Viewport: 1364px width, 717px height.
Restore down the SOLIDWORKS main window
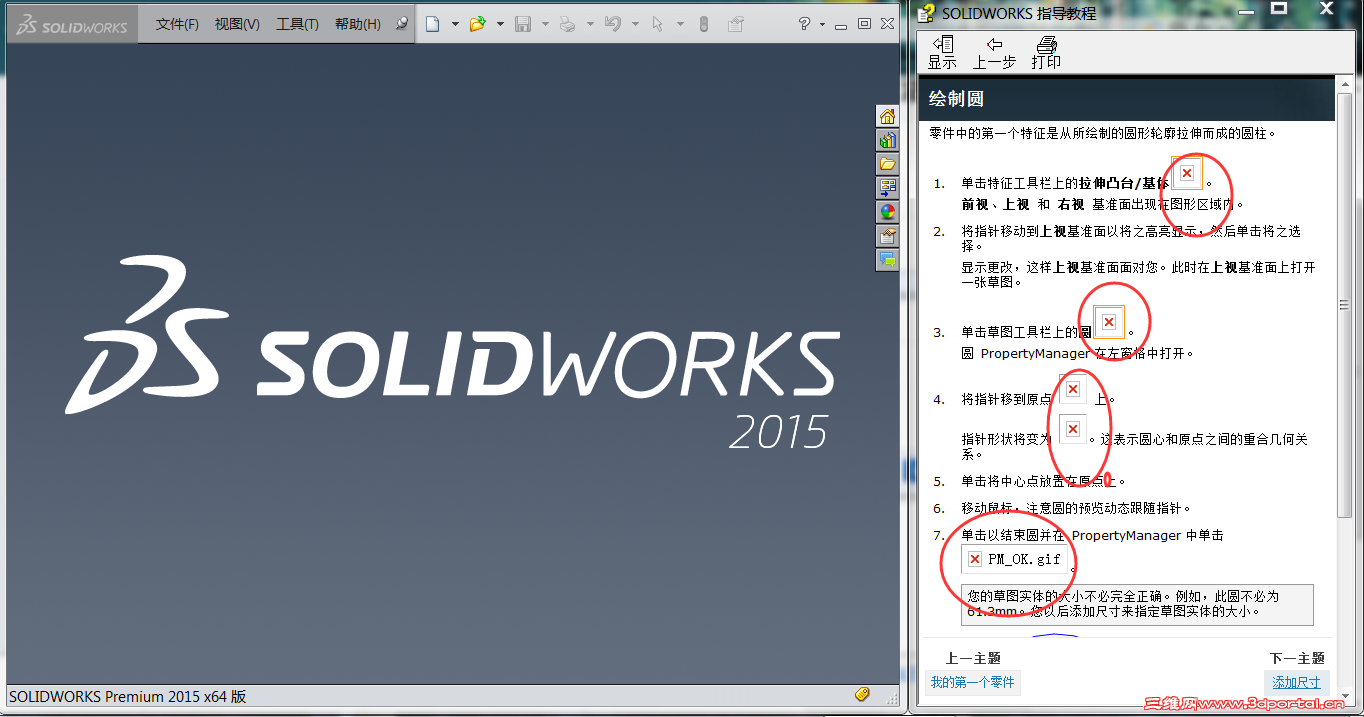(865, 24)
